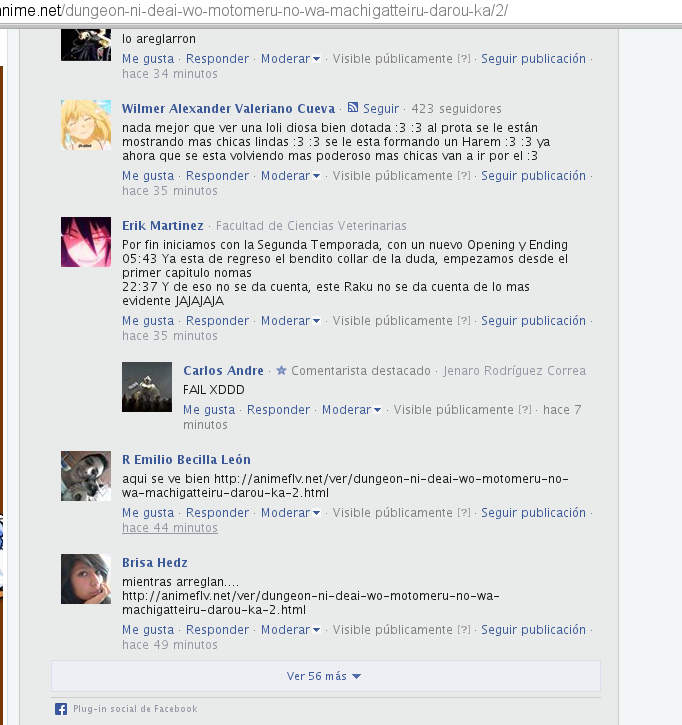Reply to Brisa Hedz's comment via Responder
This screenshot has height=725, width=682.
click(217, 630)
